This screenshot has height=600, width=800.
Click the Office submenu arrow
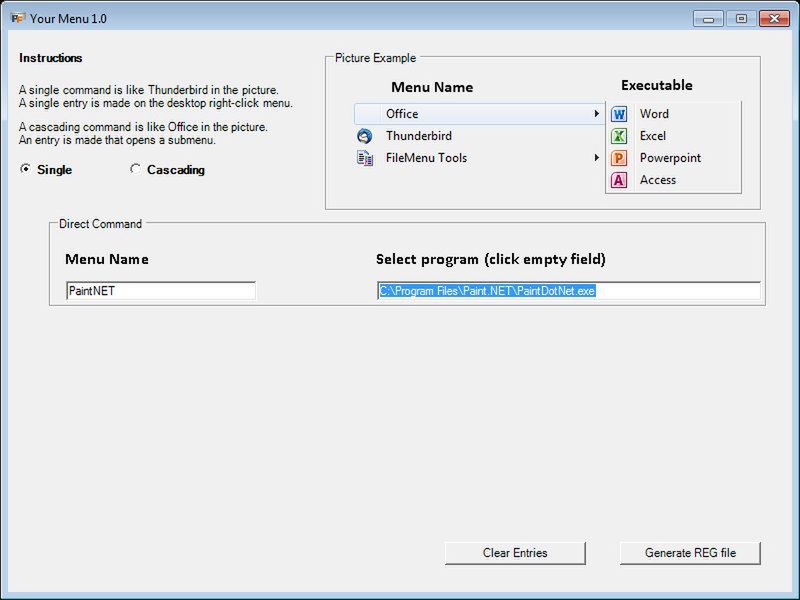(x=596, y=113)
